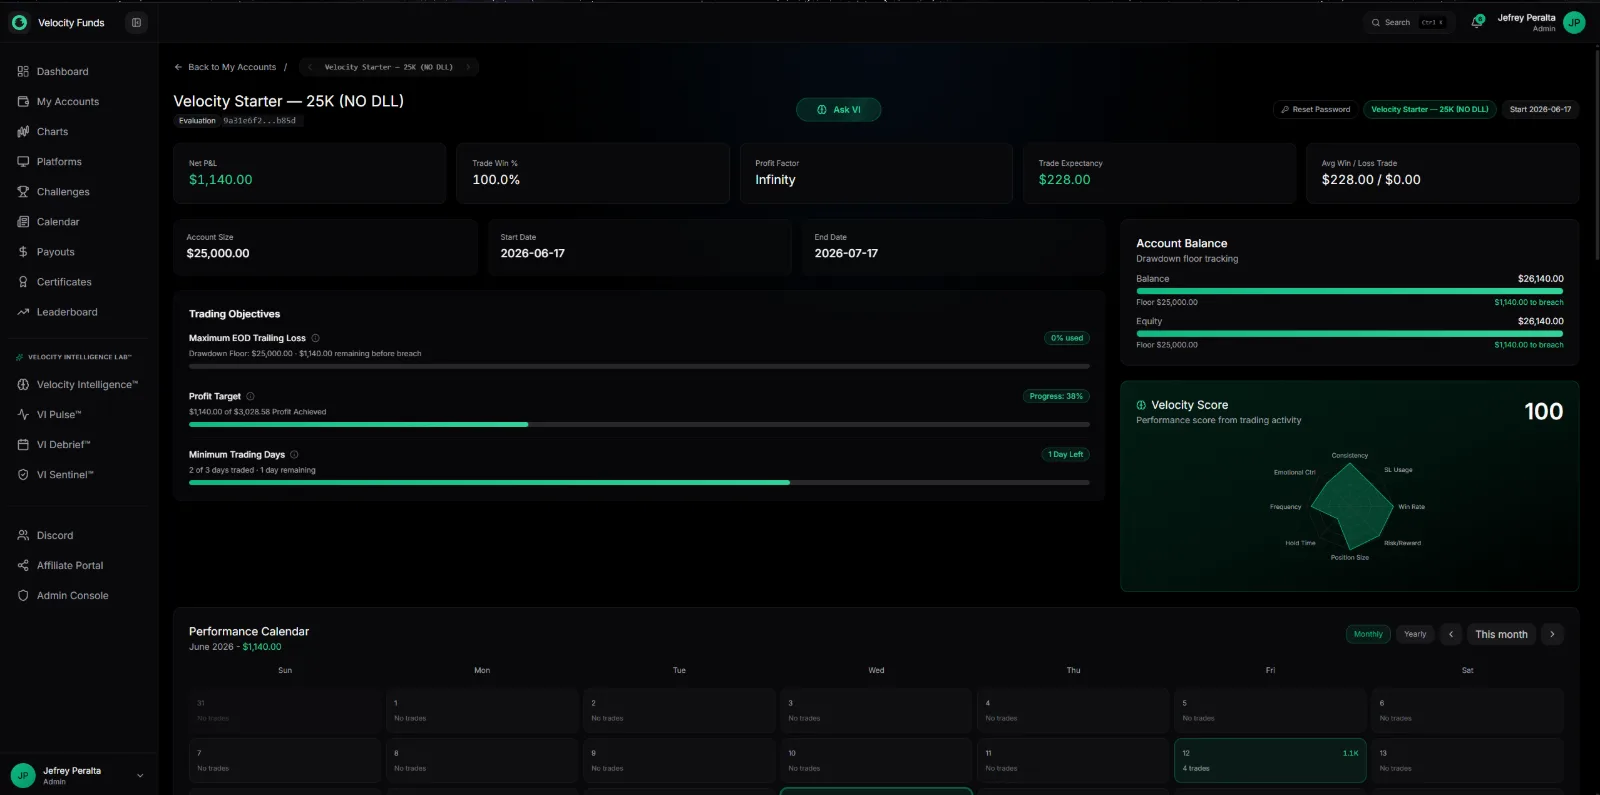Click the Minimum Trading Days progress bar
The width and height of the screenshot is (1600, 795).
coord(639,483)
